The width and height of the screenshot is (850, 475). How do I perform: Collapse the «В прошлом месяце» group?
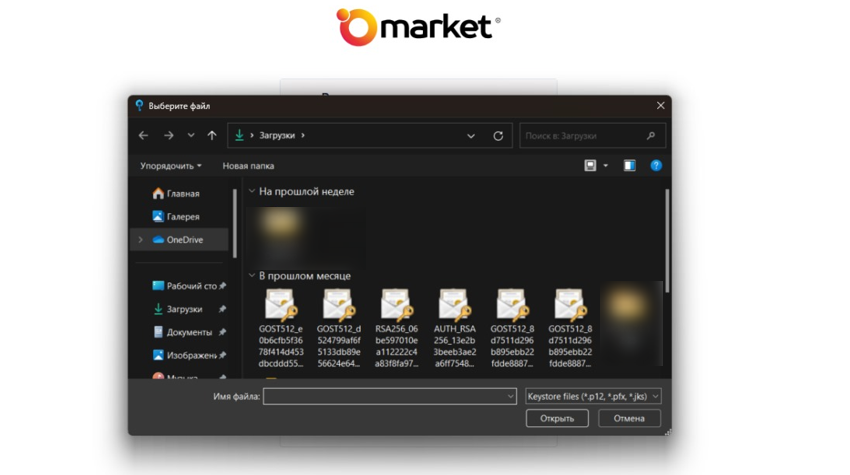tap(252, 276)
